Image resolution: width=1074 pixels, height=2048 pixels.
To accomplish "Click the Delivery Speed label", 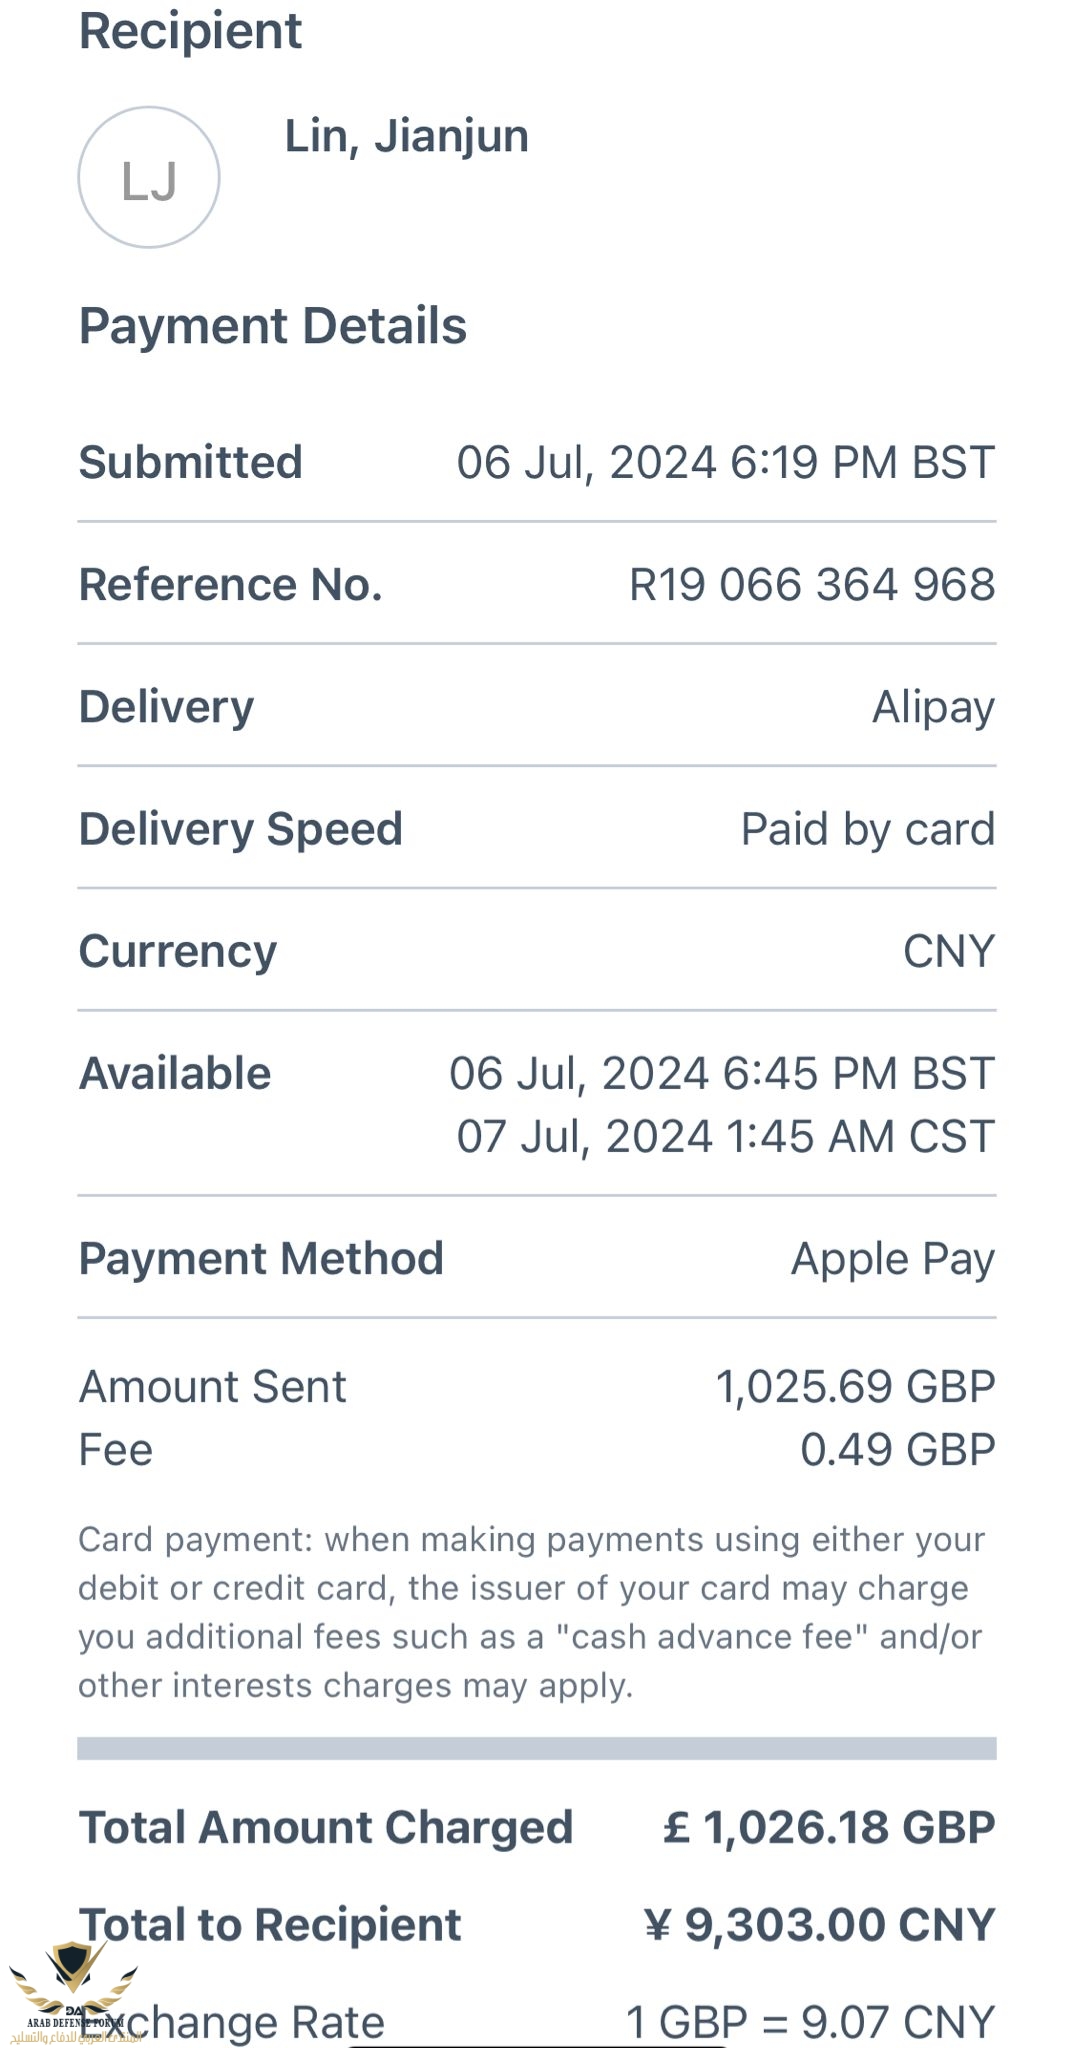I will (x=240, y=829).
